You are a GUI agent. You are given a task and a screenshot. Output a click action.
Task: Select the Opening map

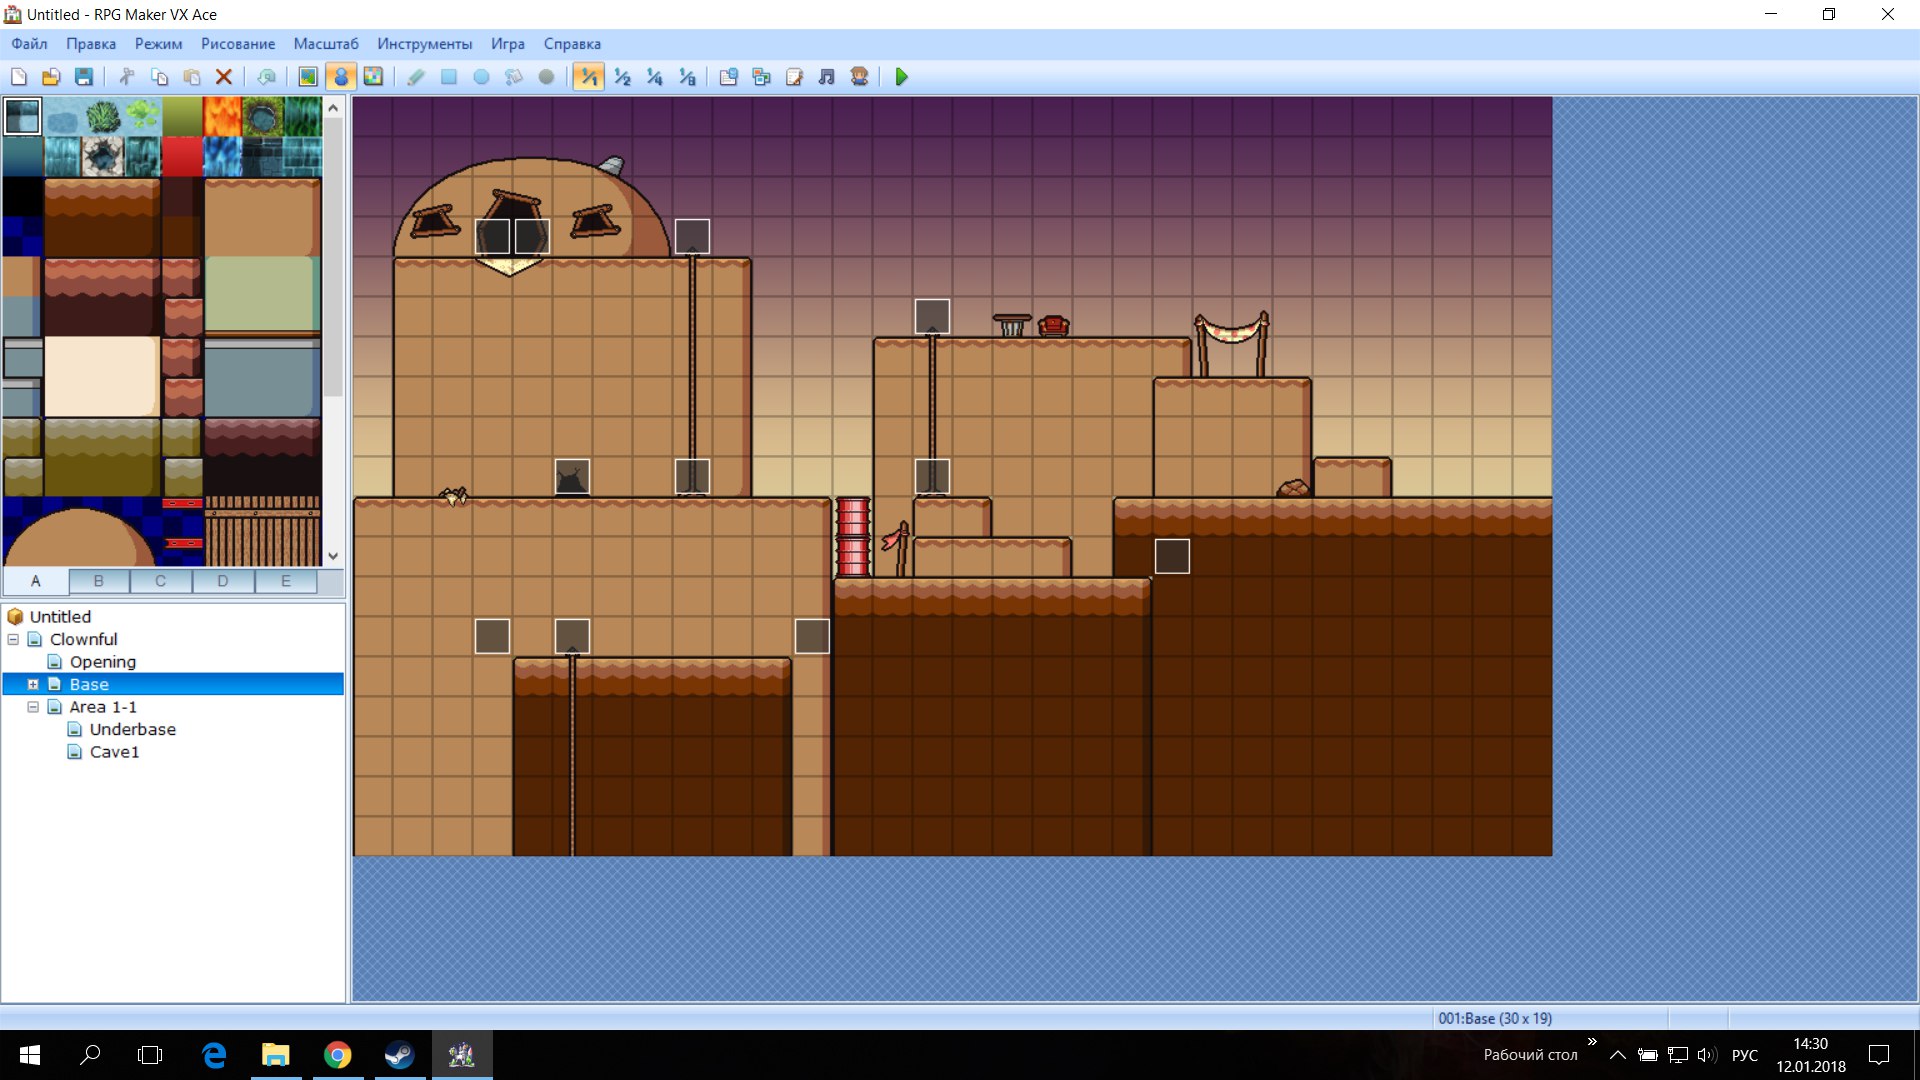tap(103, 662)
